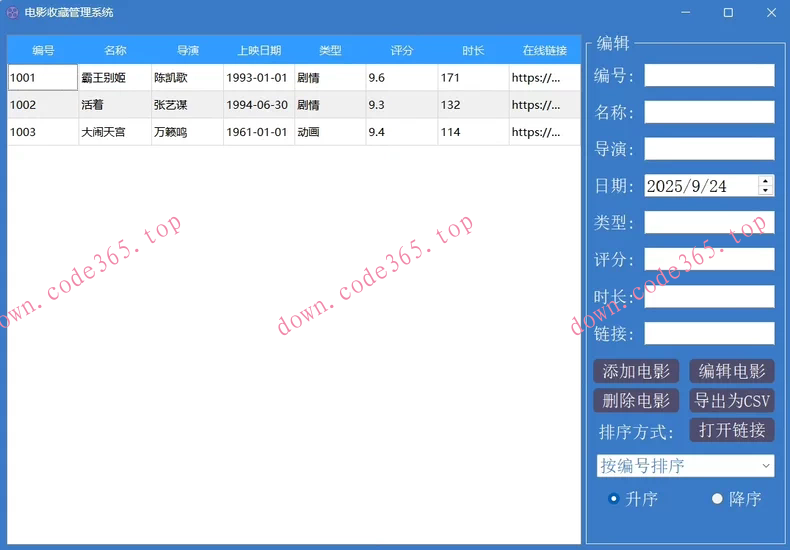Focus the 名称 input field
The image size is (790, 550).
coord(709,112)
